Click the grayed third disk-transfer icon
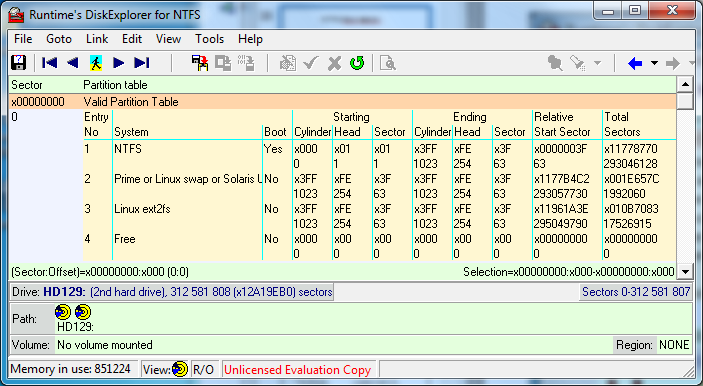Viewport: 703px width, 386px height. (246, 63)
